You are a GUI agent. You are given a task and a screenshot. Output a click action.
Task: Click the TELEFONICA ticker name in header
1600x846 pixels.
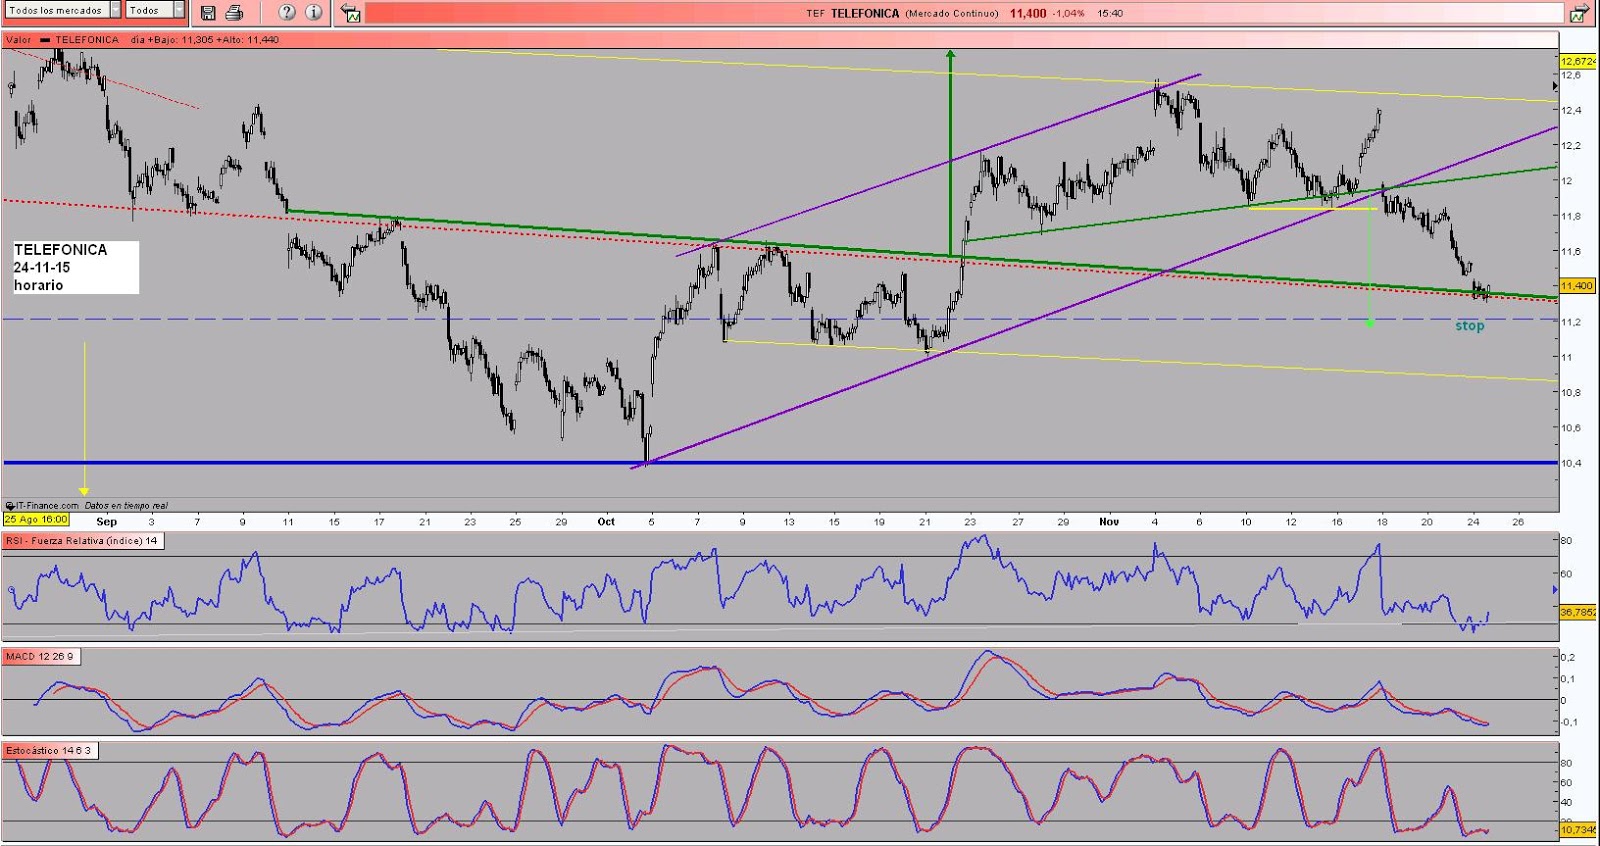coord(865,14)
